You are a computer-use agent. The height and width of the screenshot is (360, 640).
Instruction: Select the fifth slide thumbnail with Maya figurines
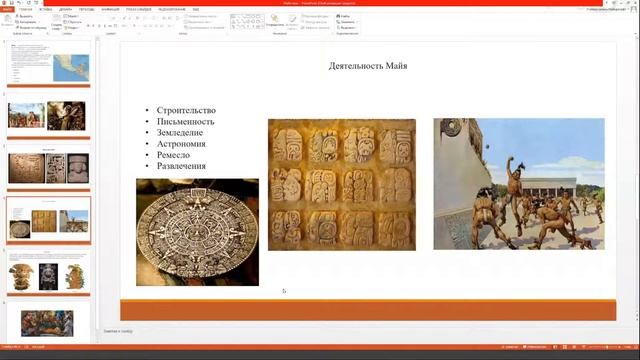tap(49, 273)
